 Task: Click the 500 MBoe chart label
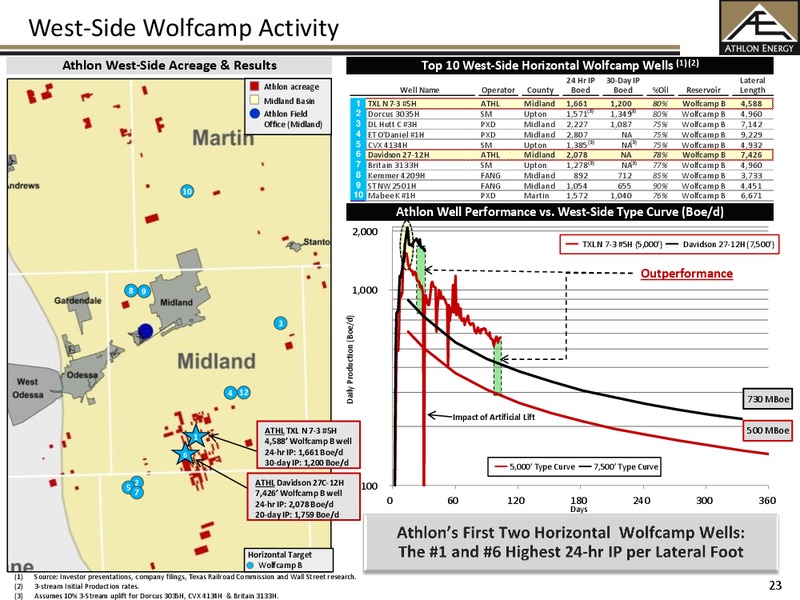click(768, 430)
